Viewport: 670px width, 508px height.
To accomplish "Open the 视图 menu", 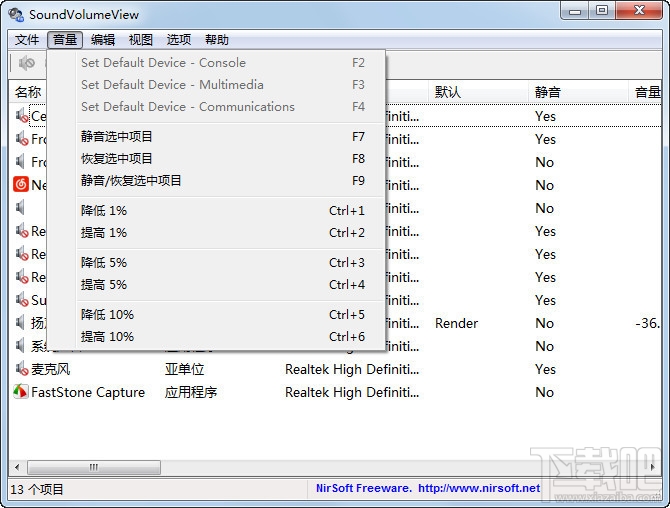I will pyautogui.click(x=141, y=40).
